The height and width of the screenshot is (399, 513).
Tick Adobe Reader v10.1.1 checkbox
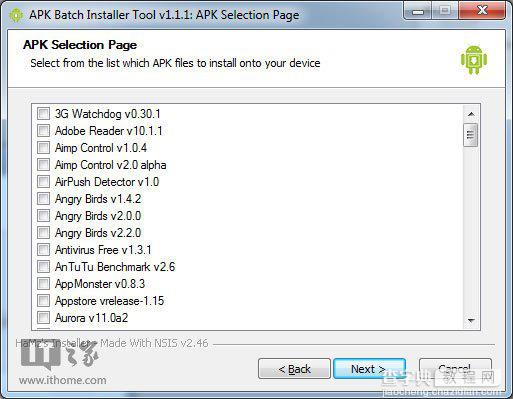point(43,130)
